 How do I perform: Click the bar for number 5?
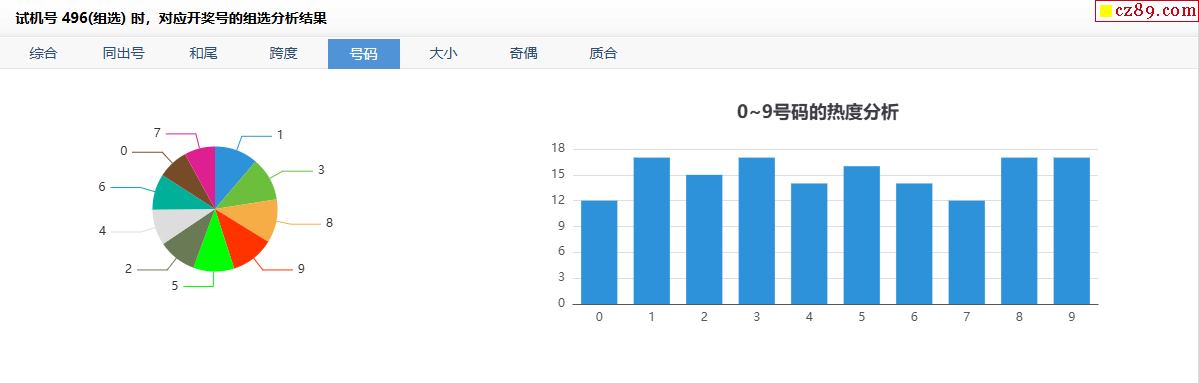click(862, 235)
